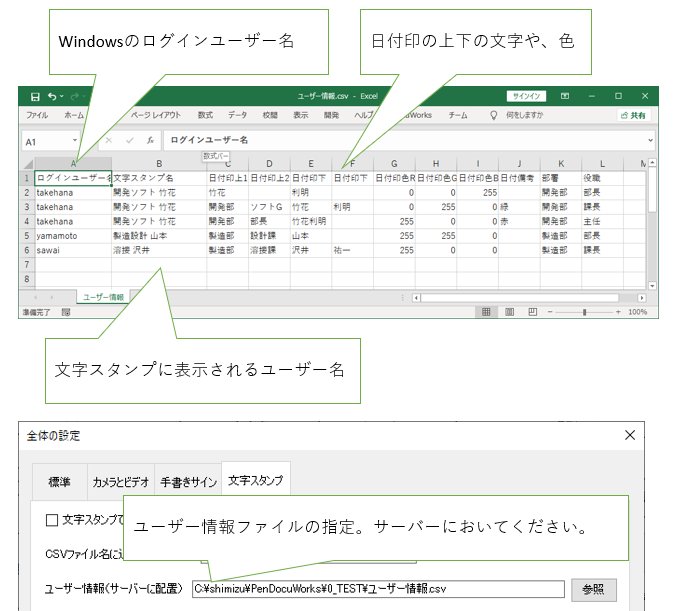This screenshot has height=611, width=674.
Task: Click vertical scrollbar up arrow
Action: click(652, 163)
